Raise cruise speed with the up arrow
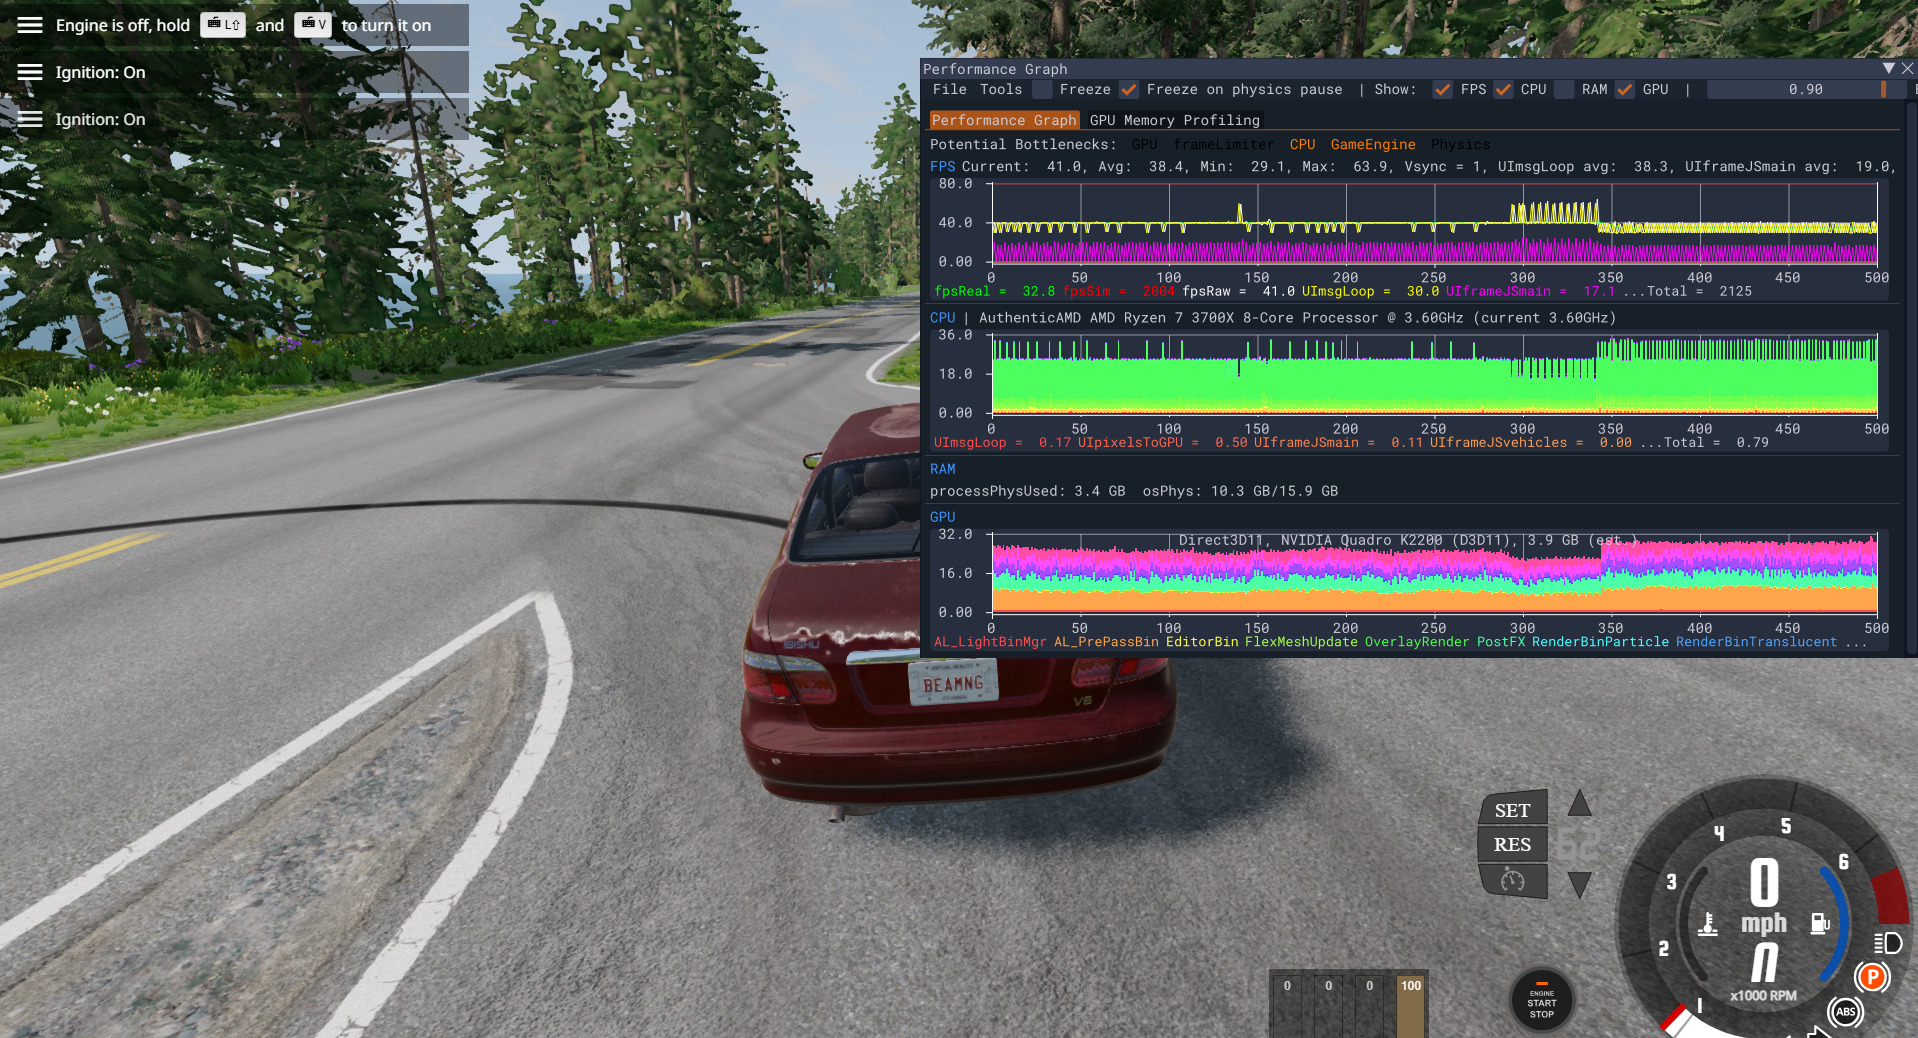This screenshot has width=1918, height=1038. point(1579,802)
